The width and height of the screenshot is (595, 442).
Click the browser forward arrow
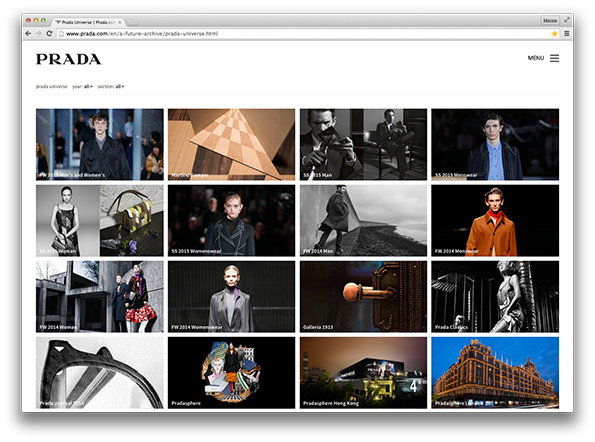pyautogui.click(x=38, y=33)
